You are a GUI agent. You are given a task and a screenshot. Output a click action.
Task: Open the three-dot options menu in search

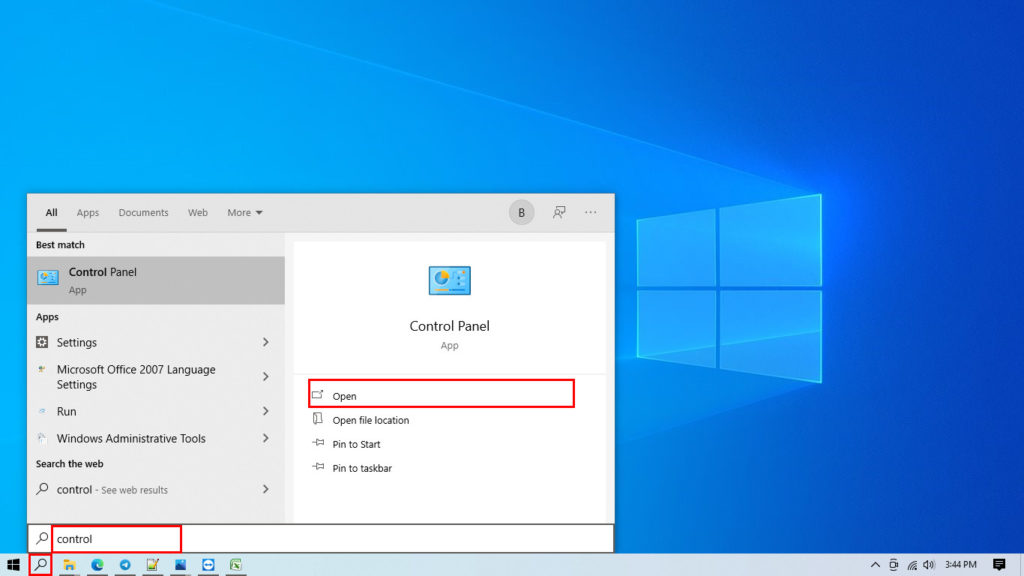point(590,212)
